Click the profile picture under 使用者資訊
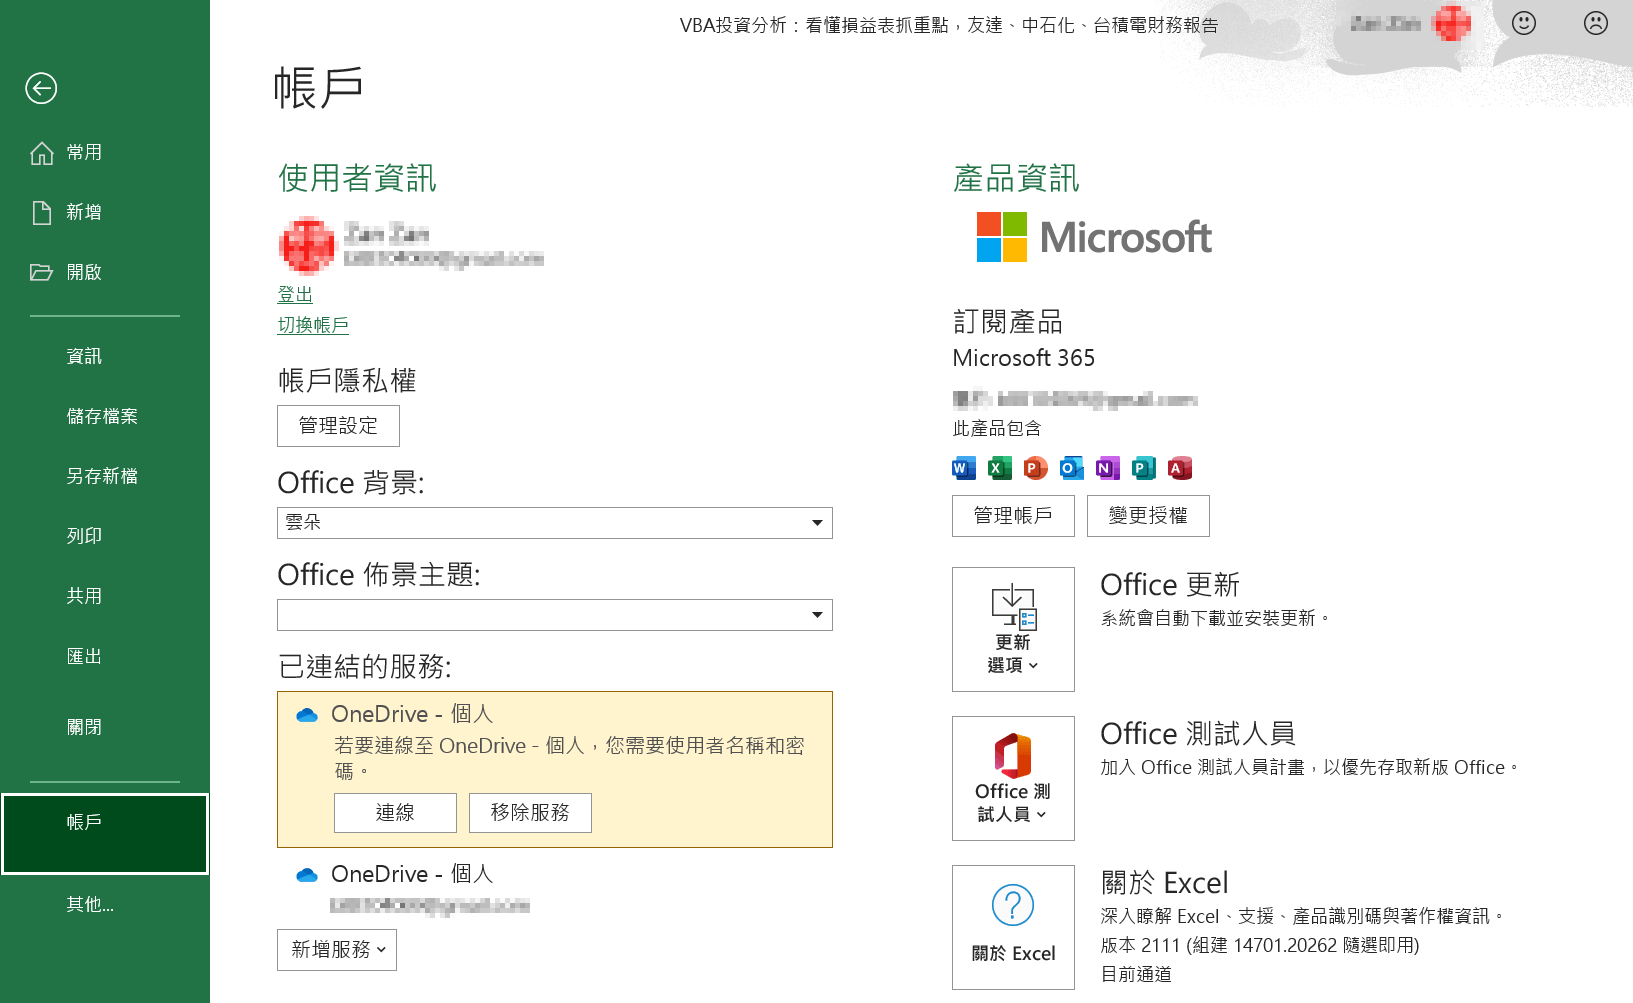 click(x=307, y=245)
